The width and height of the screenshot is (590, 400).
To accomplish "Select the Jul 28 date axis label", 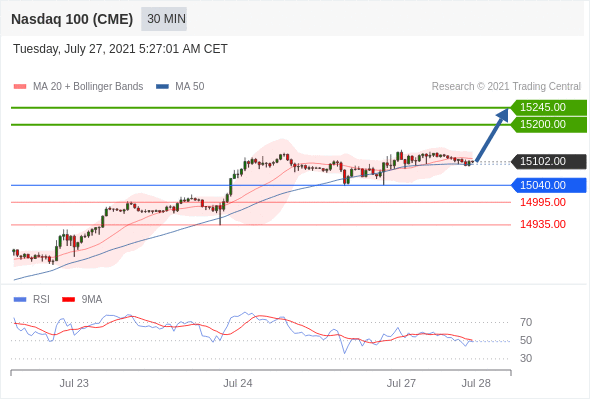I will (x=476, y=383).
